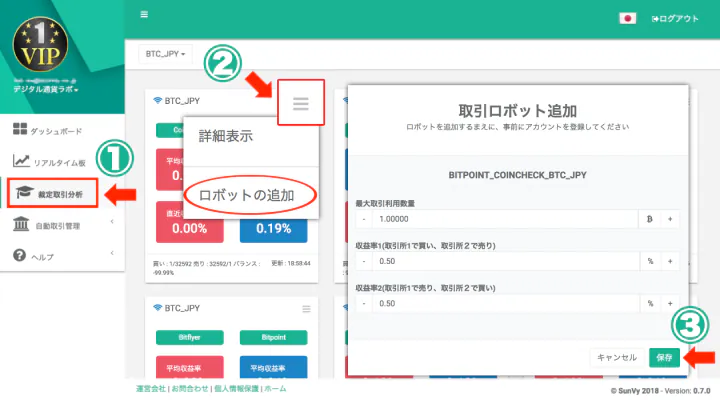Click the VIP badge logo
The height and width of the screenshot is (400, 720).
[40, 45]
